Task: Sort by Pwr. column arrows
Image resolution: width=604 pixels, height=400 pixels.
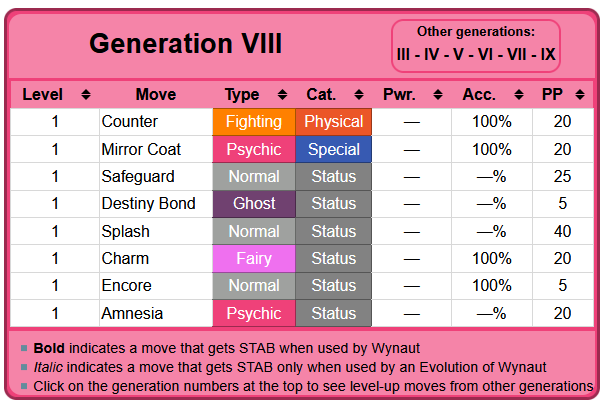Action: click(x=438, y=95)
